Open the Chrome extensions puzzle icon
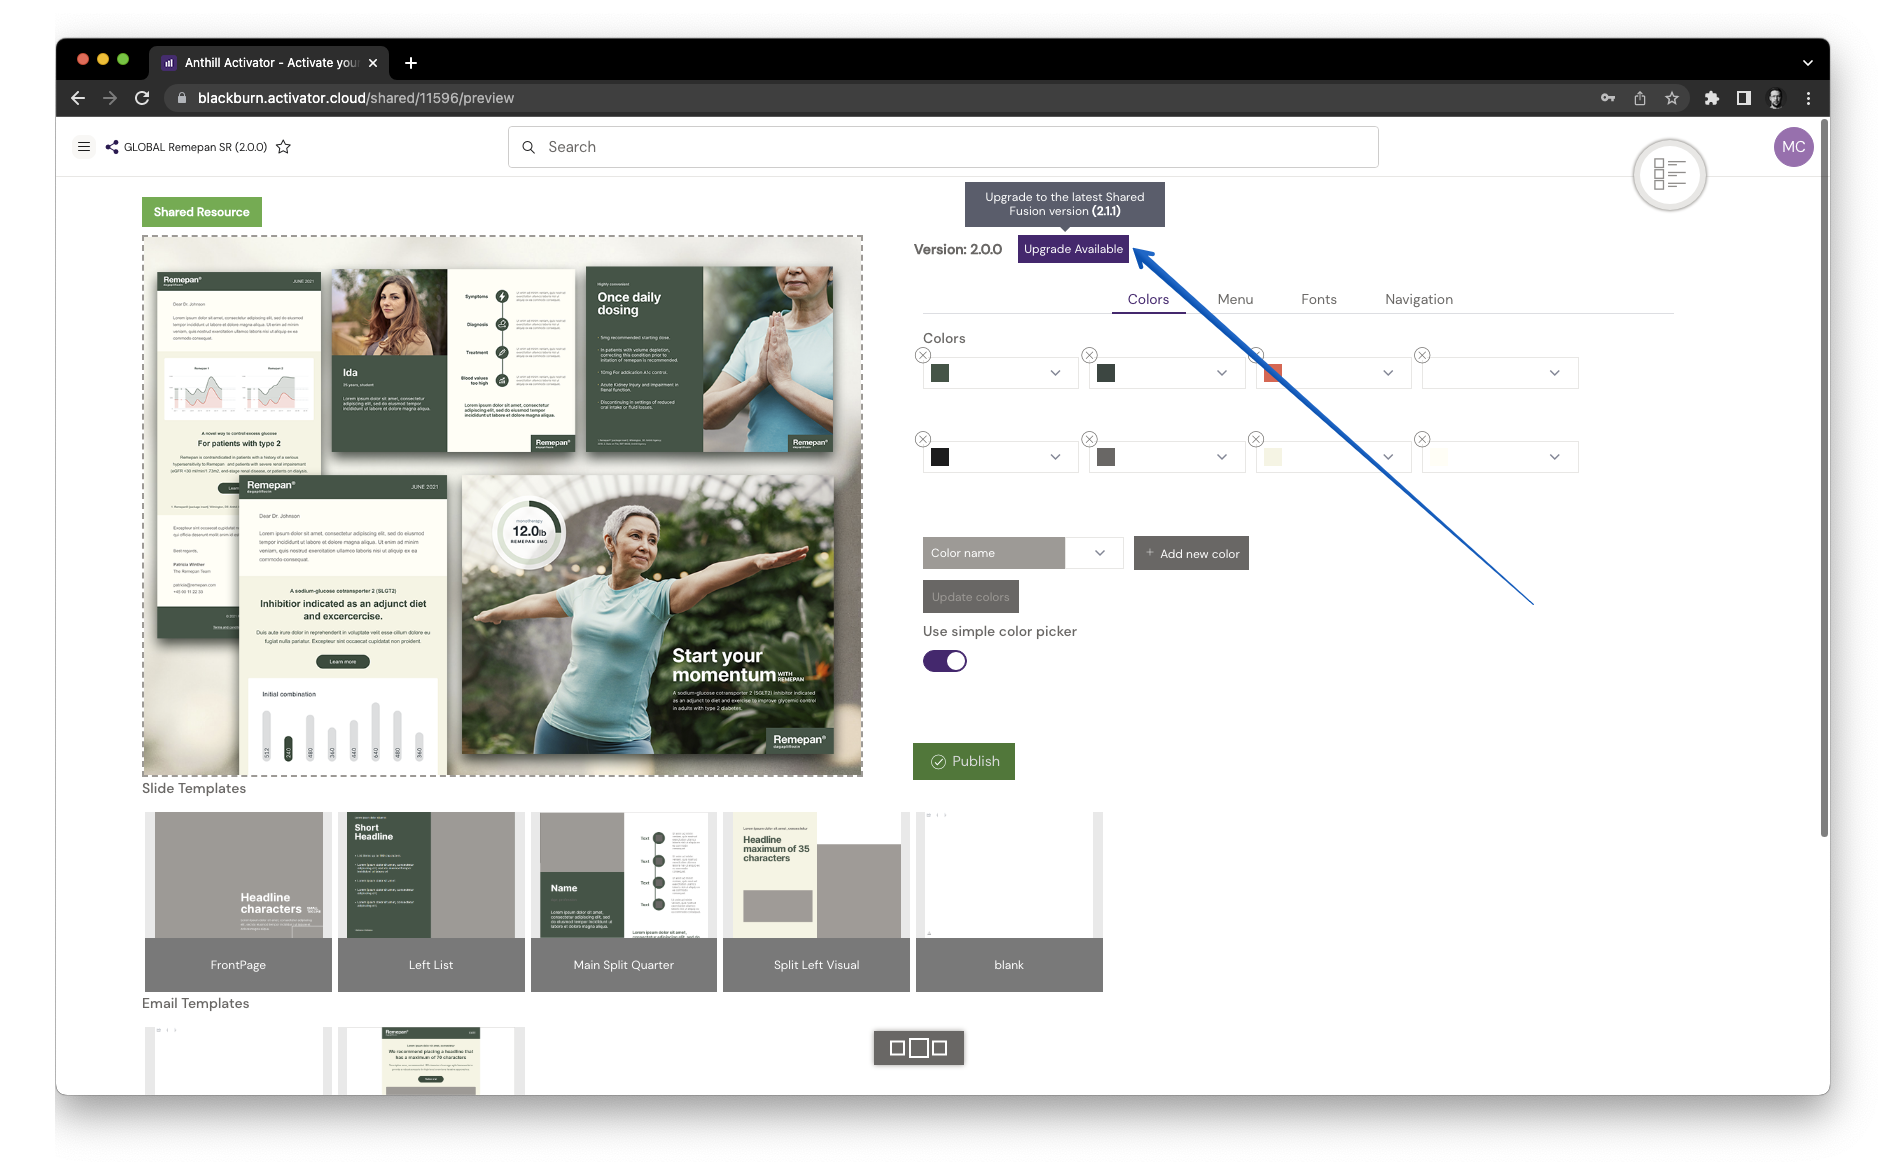The height and width of the screenshot is (1169, 1886). [x=1712, y=98]
